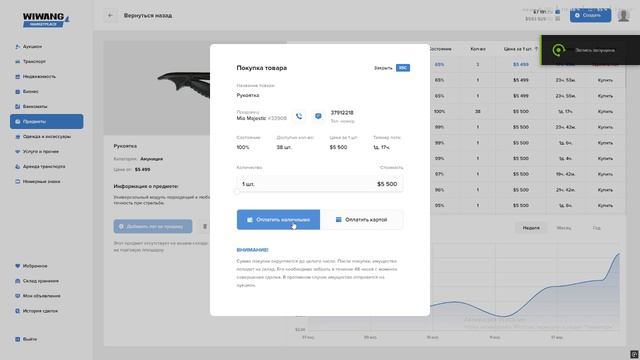Click Купить in the 1д. 17ч. row
The width and height of the screenshot is (640, 360).
coord(605,111)
